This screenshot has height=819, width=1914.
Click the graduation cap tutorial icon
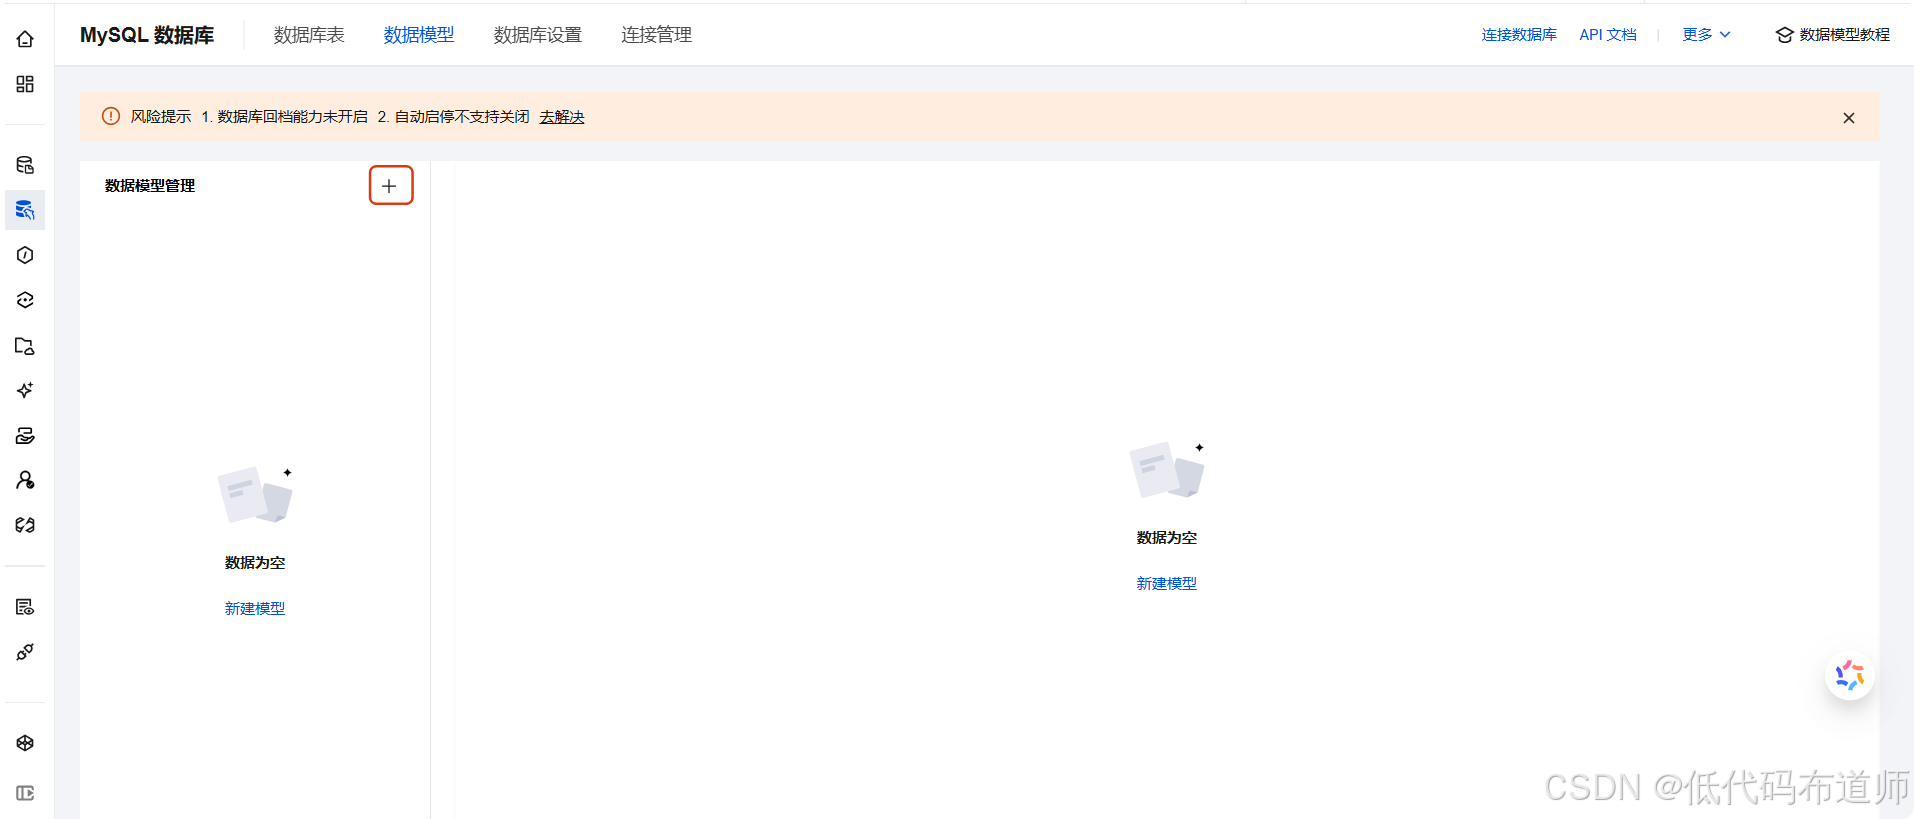pos(1784,35)
